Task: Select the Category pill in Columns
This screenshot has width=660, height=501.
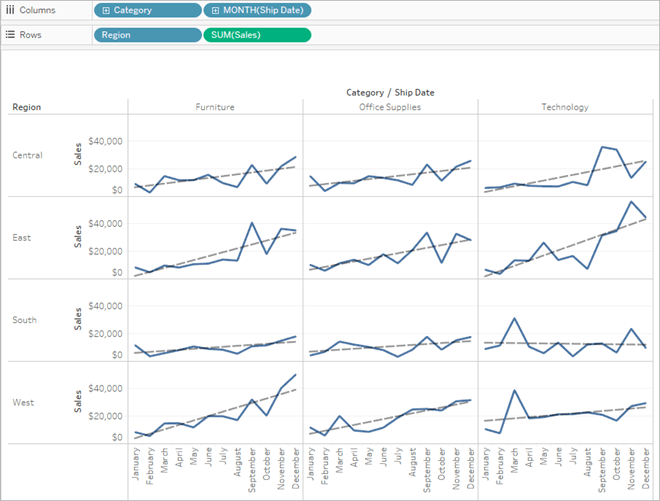Action: point(148,10)
